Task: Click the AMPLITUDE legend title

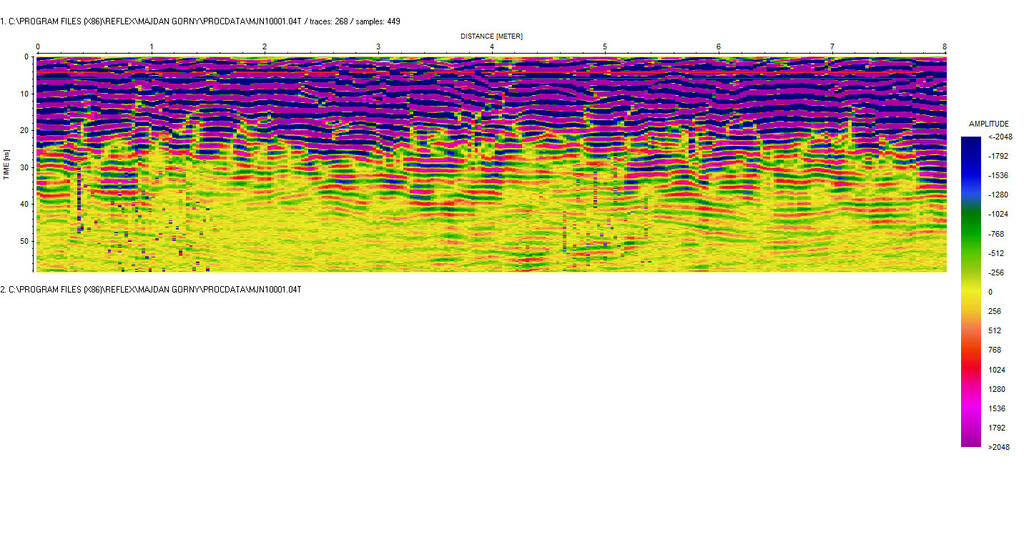Action: coord(989,123)
